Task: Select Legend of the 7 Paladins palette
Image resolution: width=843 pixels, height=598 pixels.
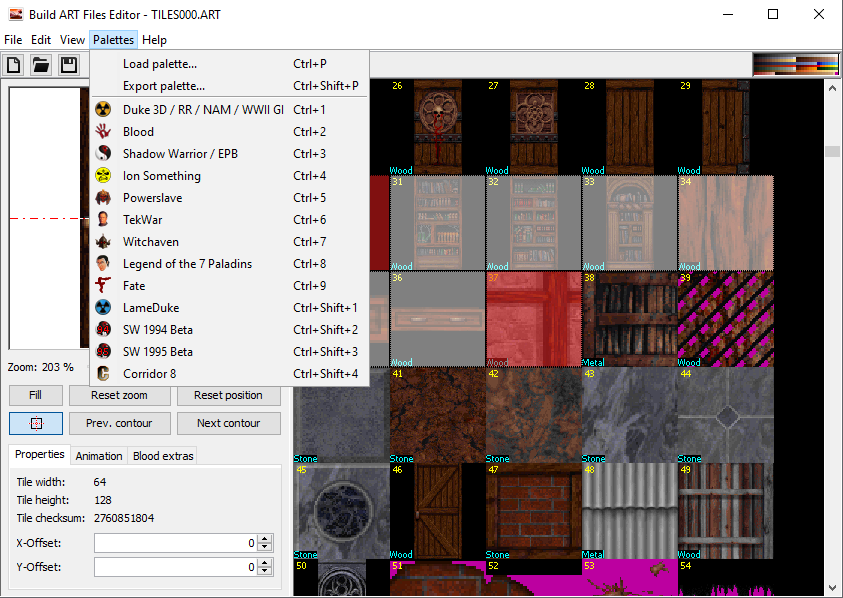Action: pos(230,264)
